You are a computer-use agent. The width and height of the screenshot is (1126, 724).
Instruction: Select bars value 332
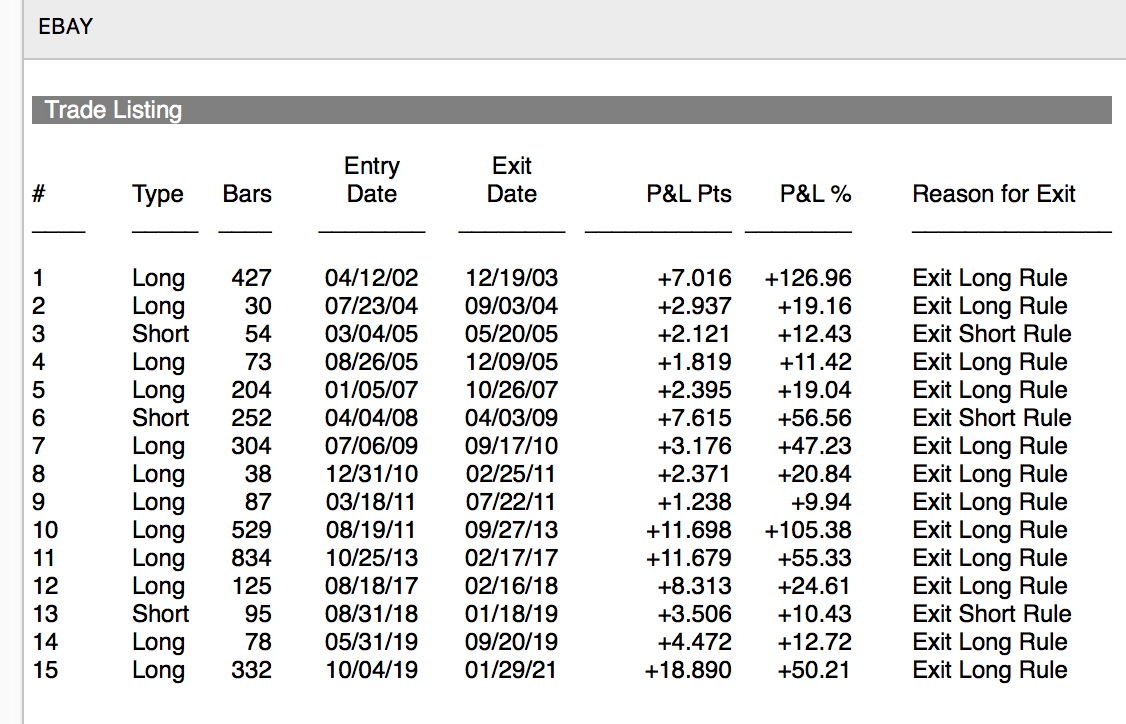(x=251, y=670)
